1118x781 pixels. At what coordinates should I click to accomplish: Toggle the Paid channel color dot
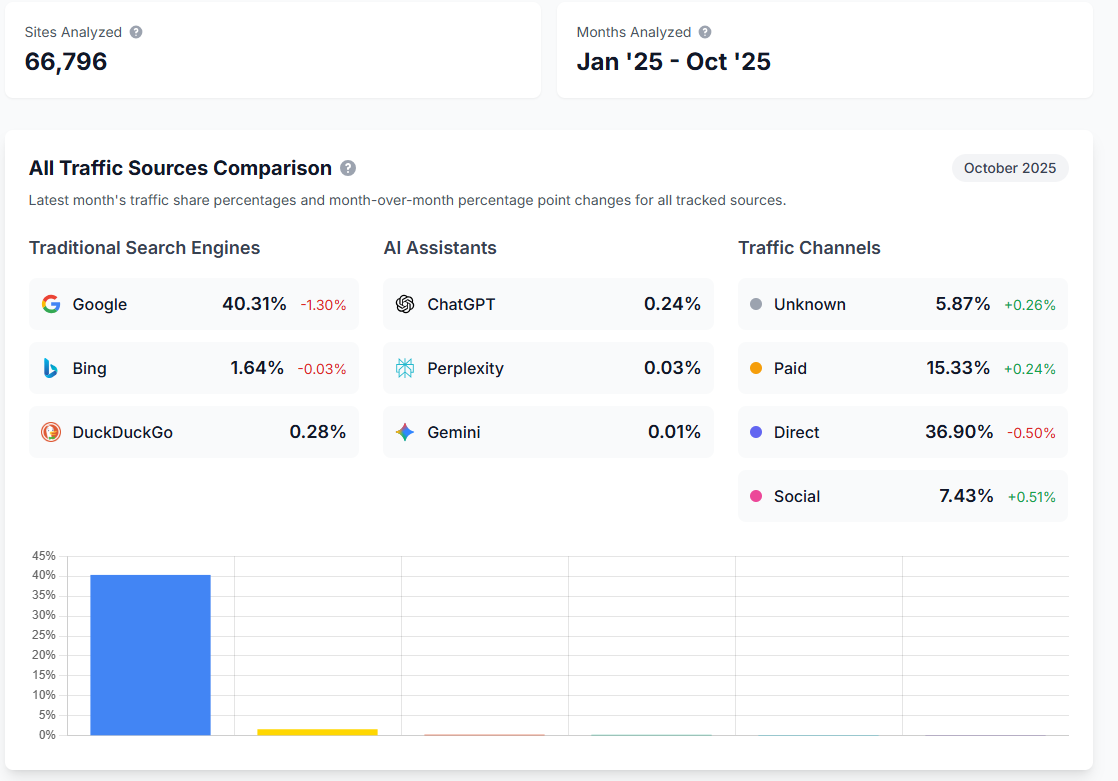[x=754, y=368]
